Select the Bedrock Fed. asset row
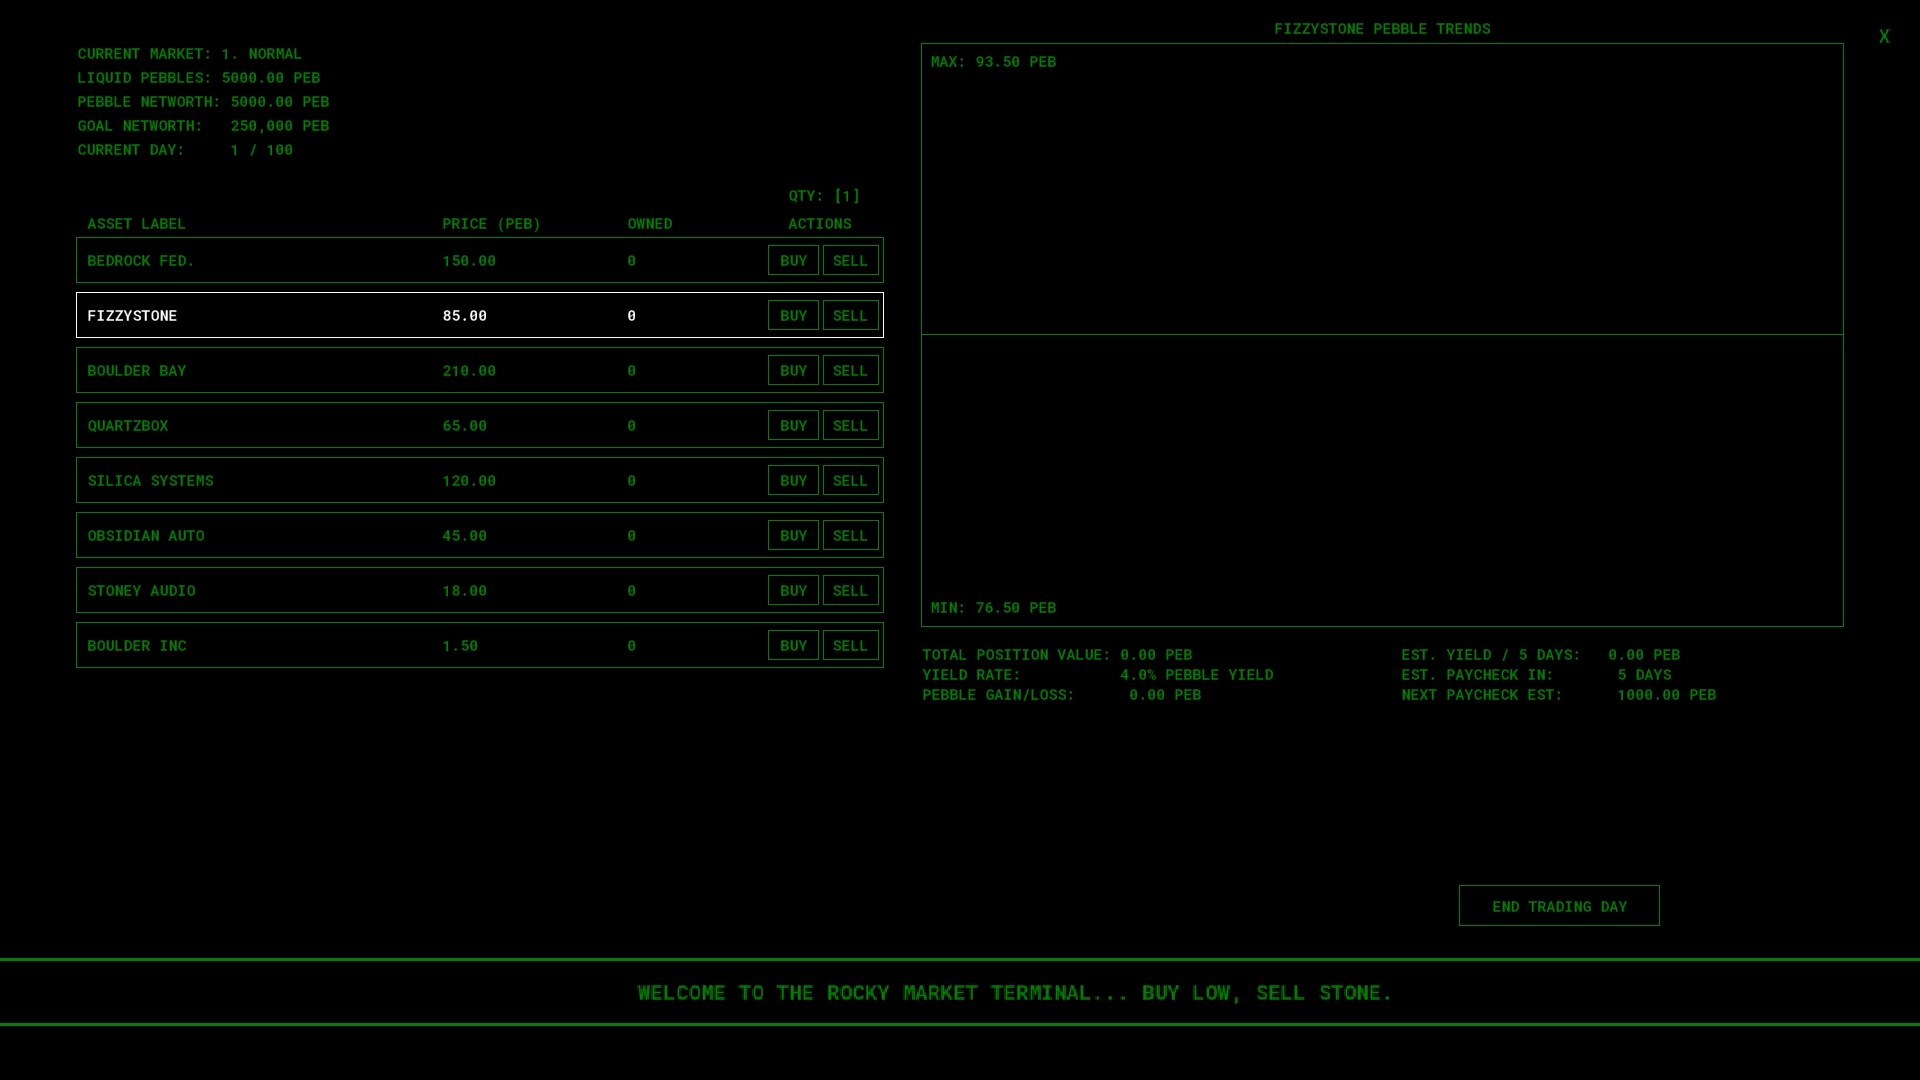1920x1080 pixels. click(x=480, y=260)
